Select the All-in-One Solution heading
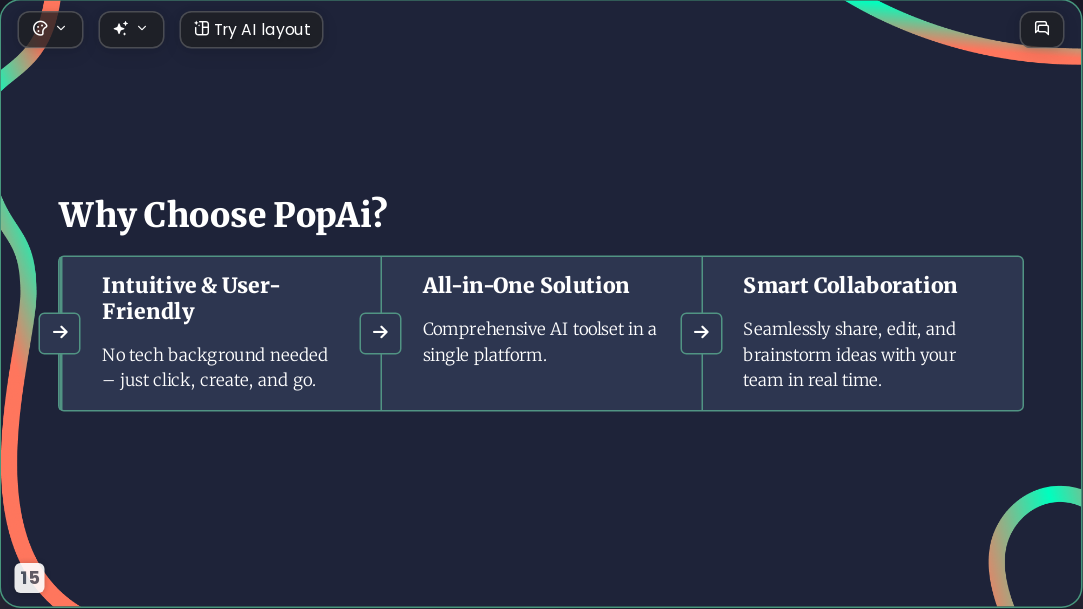 coord(526,285)
